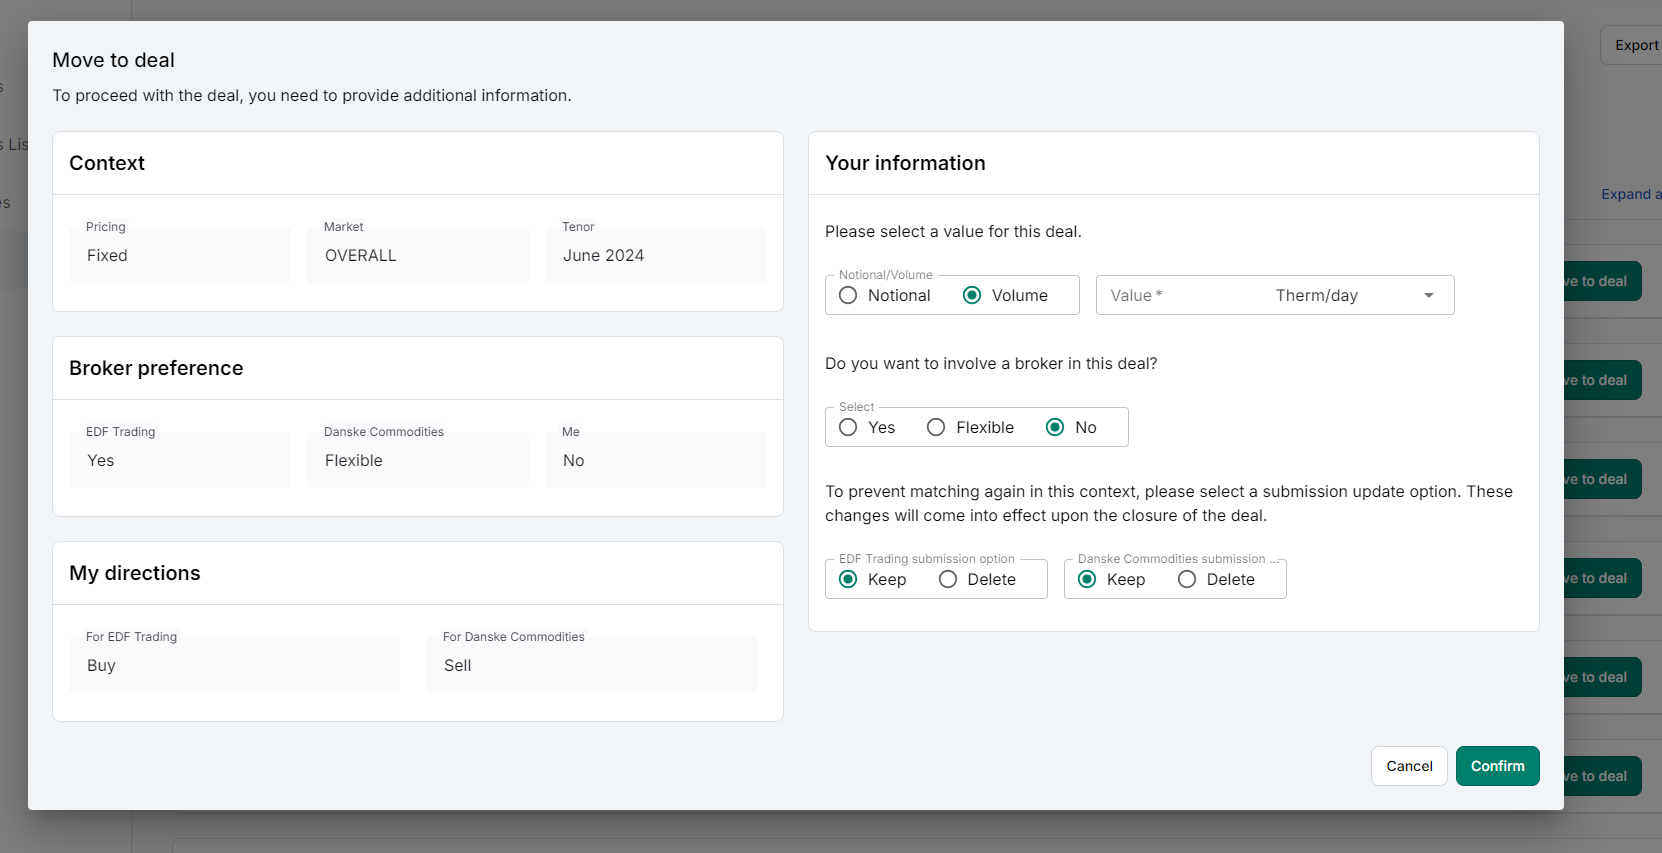
Task: Click the Move to deal dialog title
Action: [x=113, y=60]
